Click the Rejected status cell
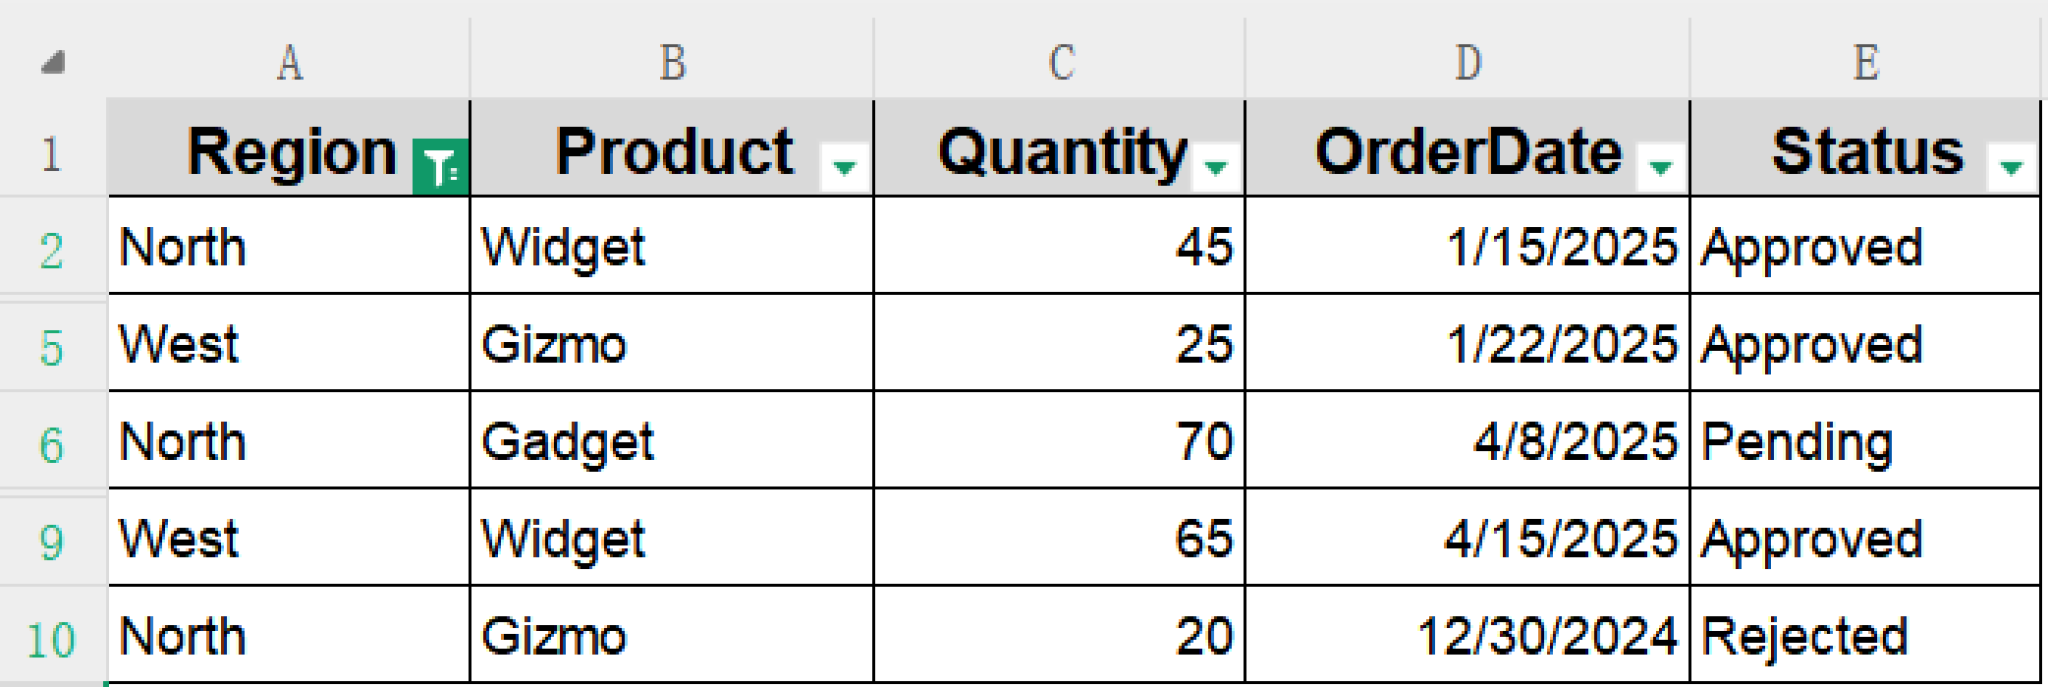Screen dimensions: 2048x687 point(1865,633)
